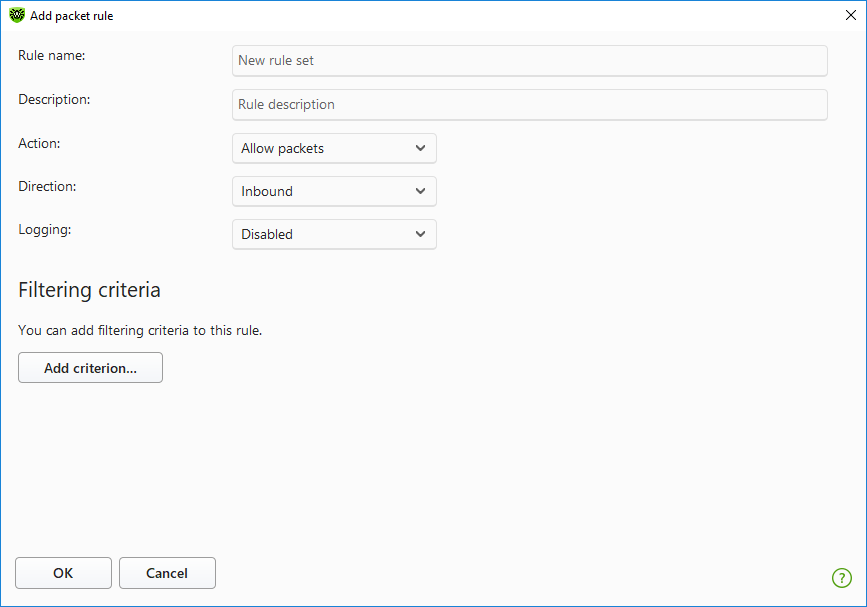This screenshot has width=867, height=607.
Task: Open the Disabled logging dropdown
Action: click(334, 234)
